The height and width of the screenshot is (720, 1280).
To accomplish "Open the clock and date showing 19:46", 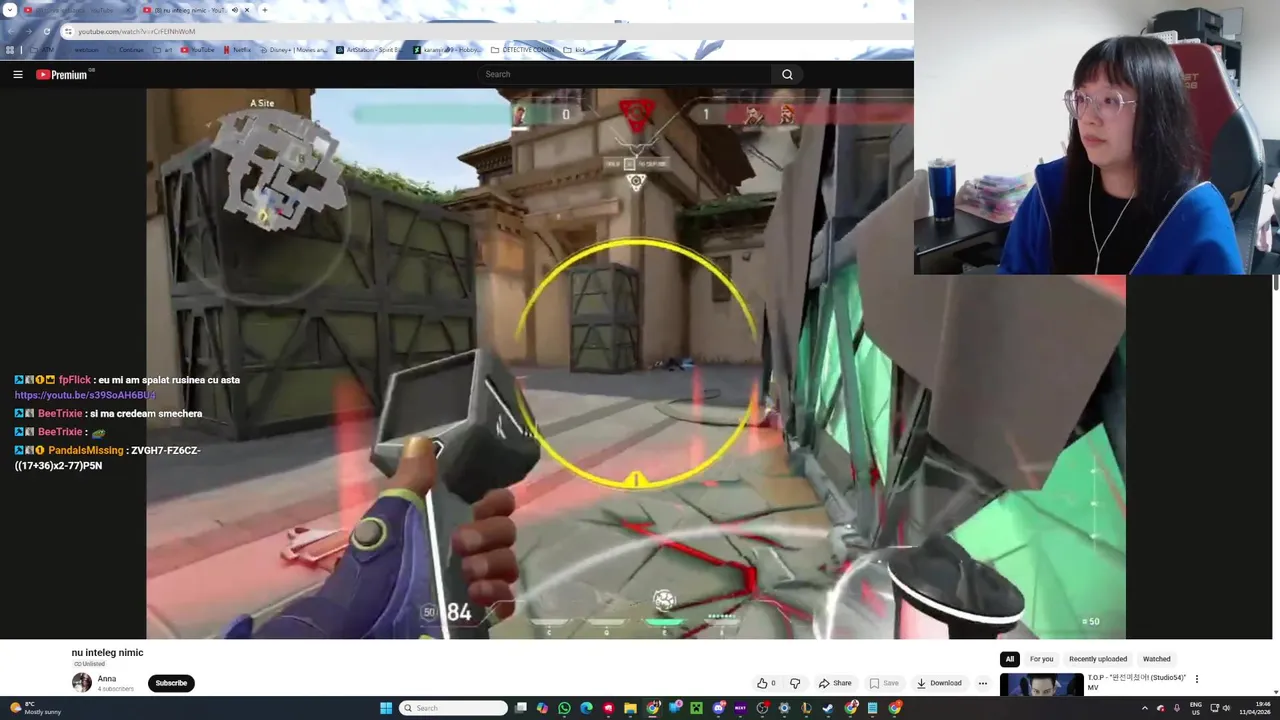I will point(1256,708).
